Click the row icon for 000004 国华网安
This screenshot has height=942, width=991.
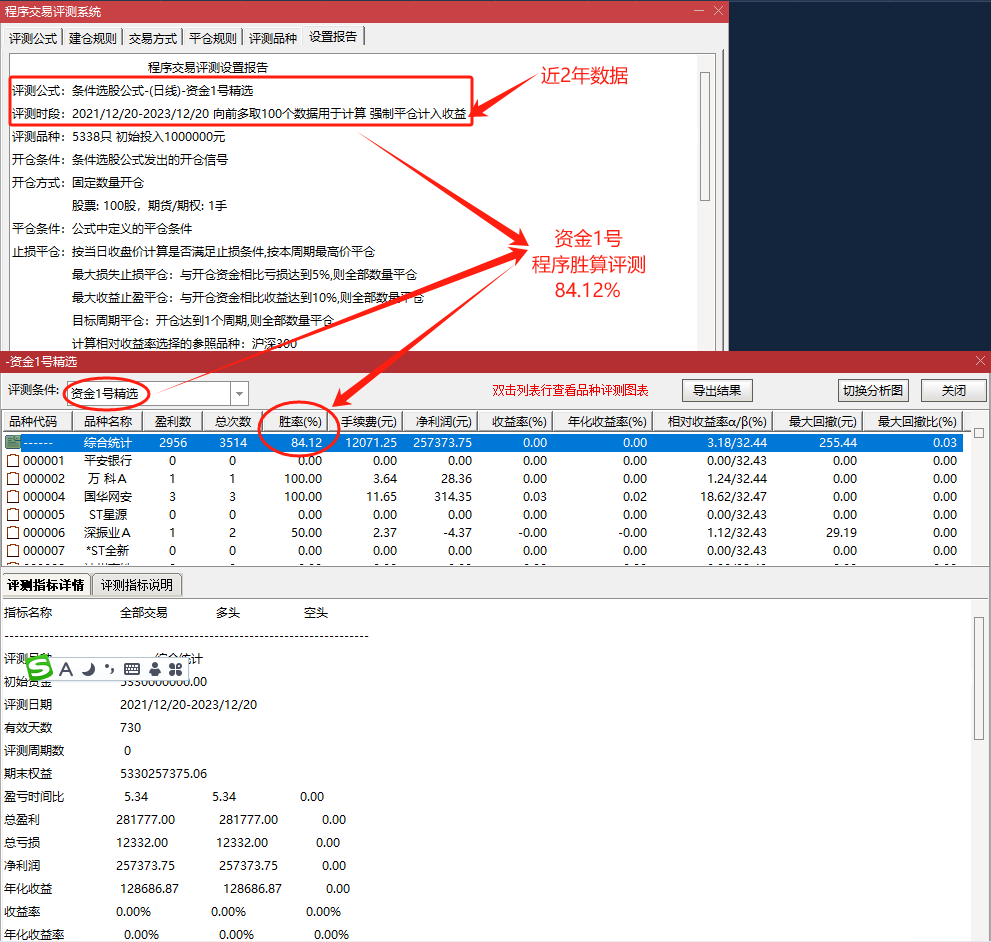click(13, 496)
